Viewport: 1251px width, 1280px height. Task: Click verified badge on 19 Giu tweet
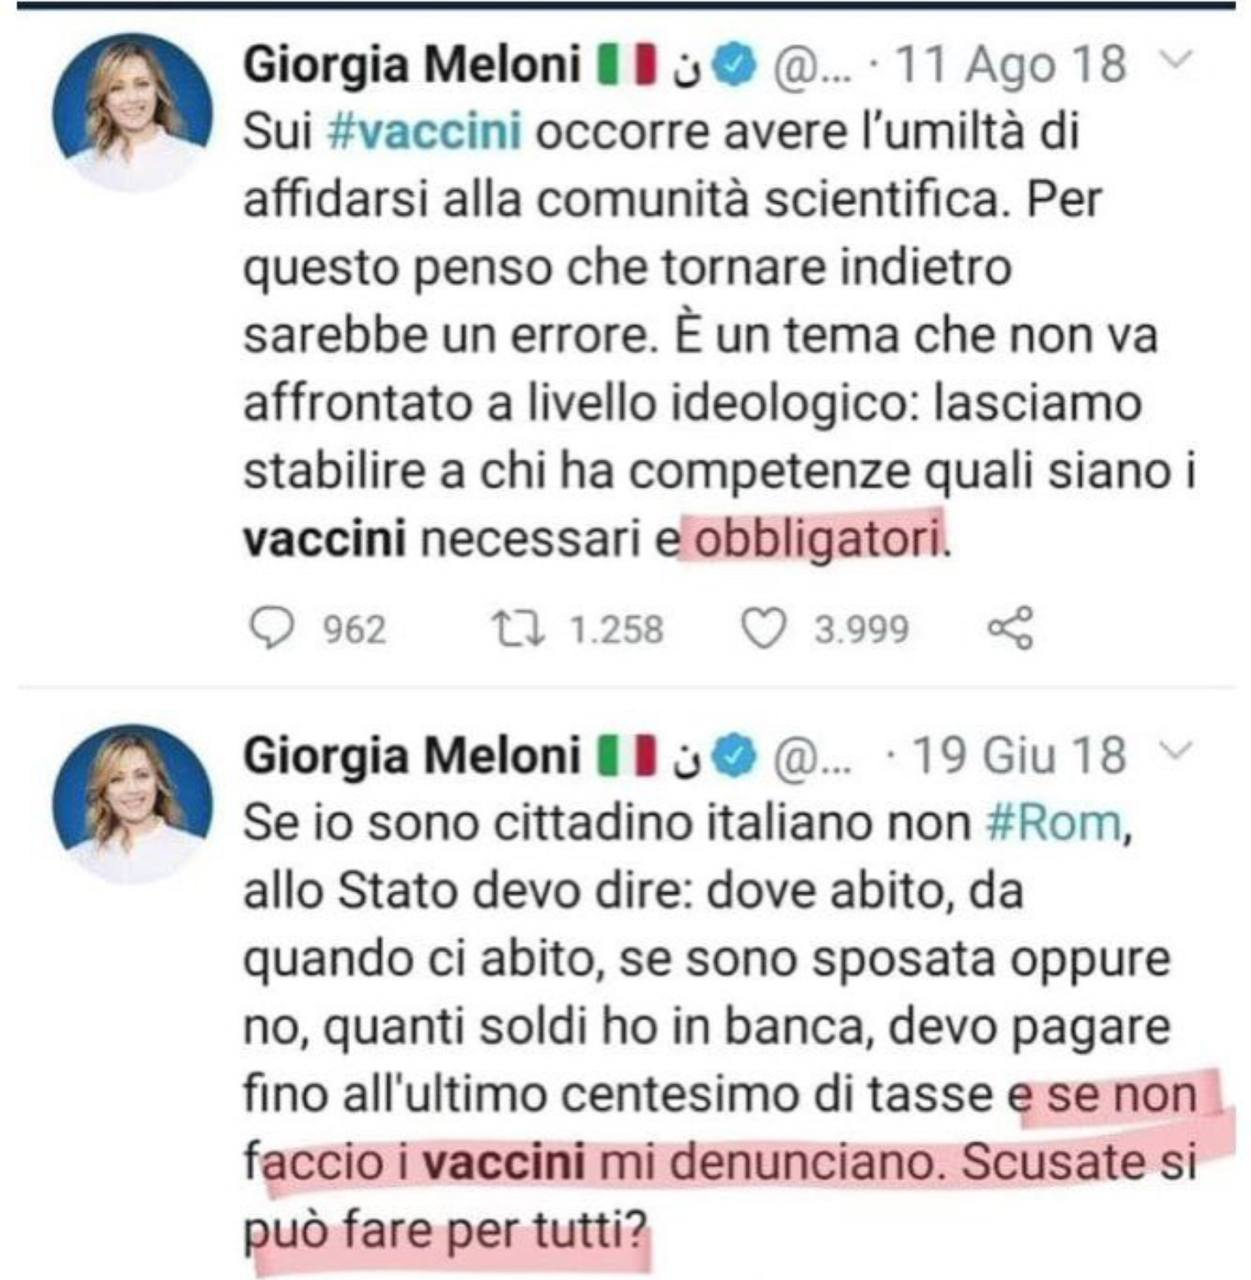pyautogui.click(x=738, y=756)
